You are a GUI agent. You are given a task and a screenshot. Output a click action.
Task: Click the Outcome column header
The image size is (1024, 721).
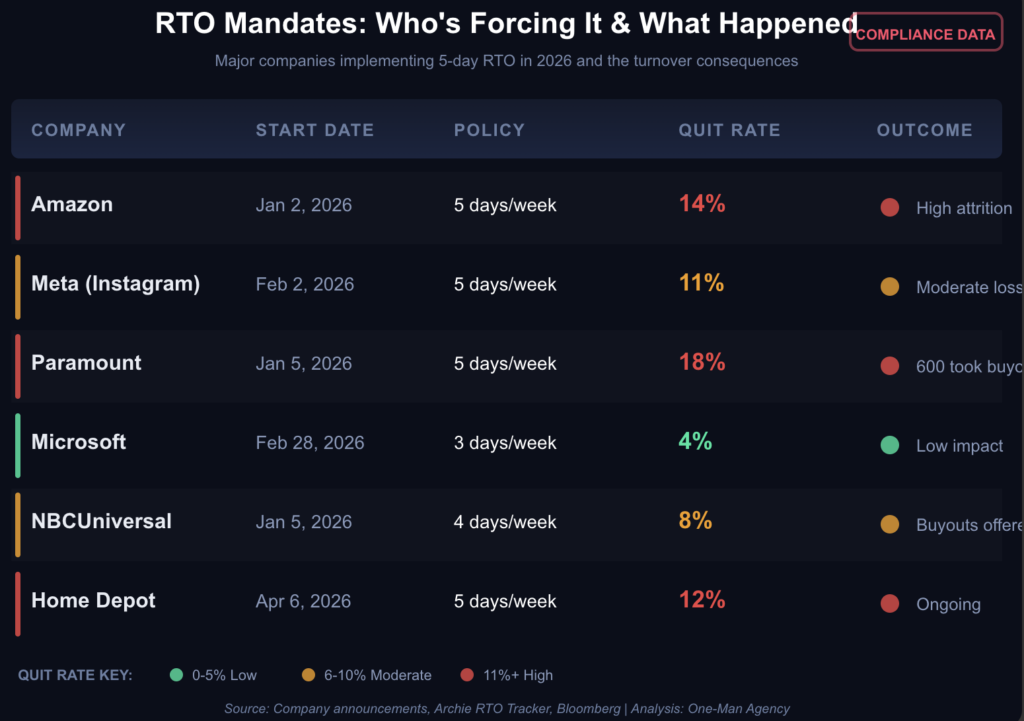point(924,130)
